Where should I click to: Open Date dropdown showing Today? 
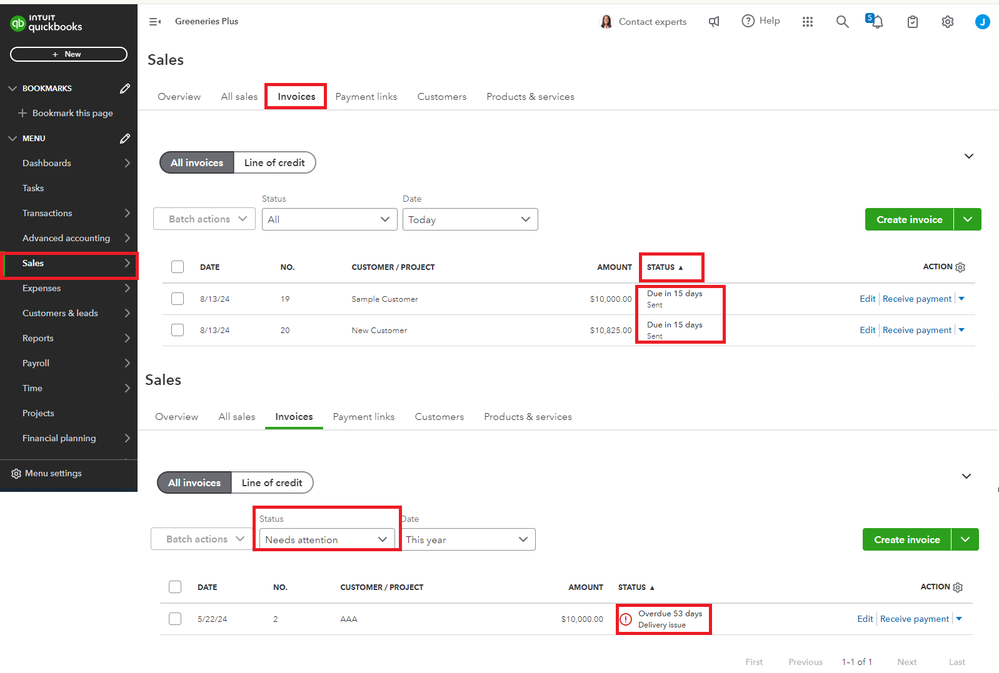(470, 219)
